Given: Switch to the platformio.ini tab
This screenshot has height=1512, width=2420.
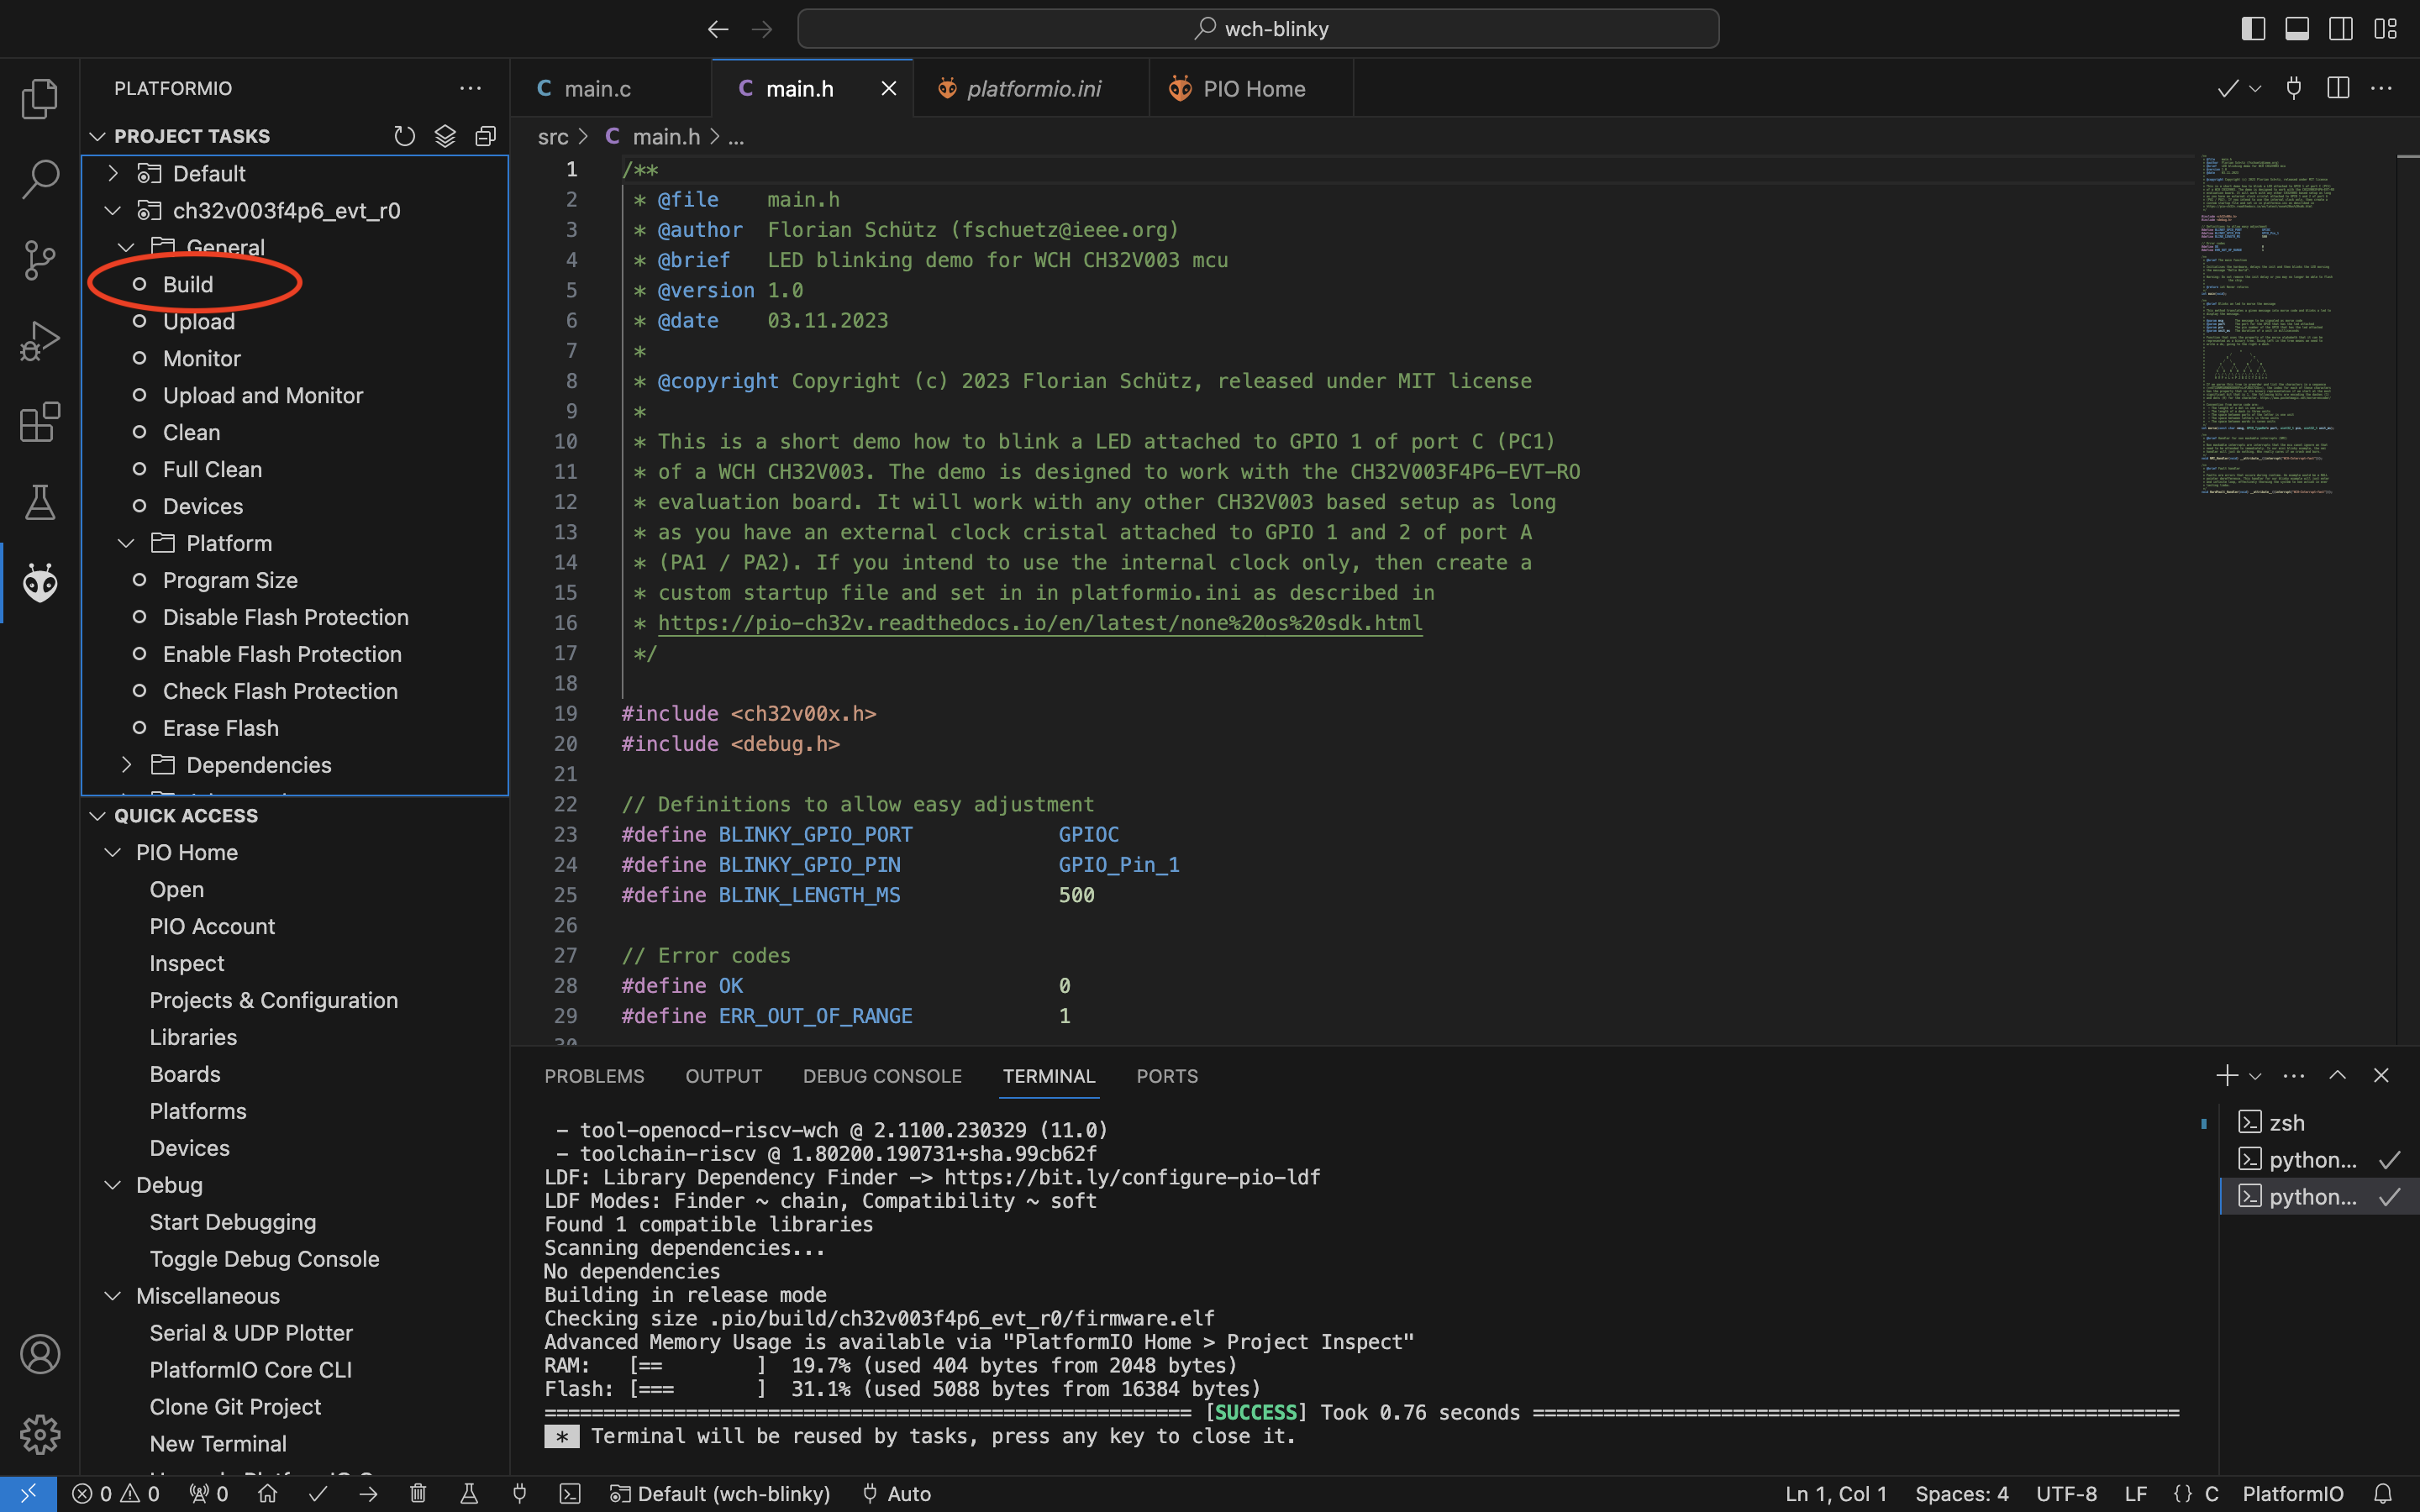Looking at the screenshot, I should 1033,89.
